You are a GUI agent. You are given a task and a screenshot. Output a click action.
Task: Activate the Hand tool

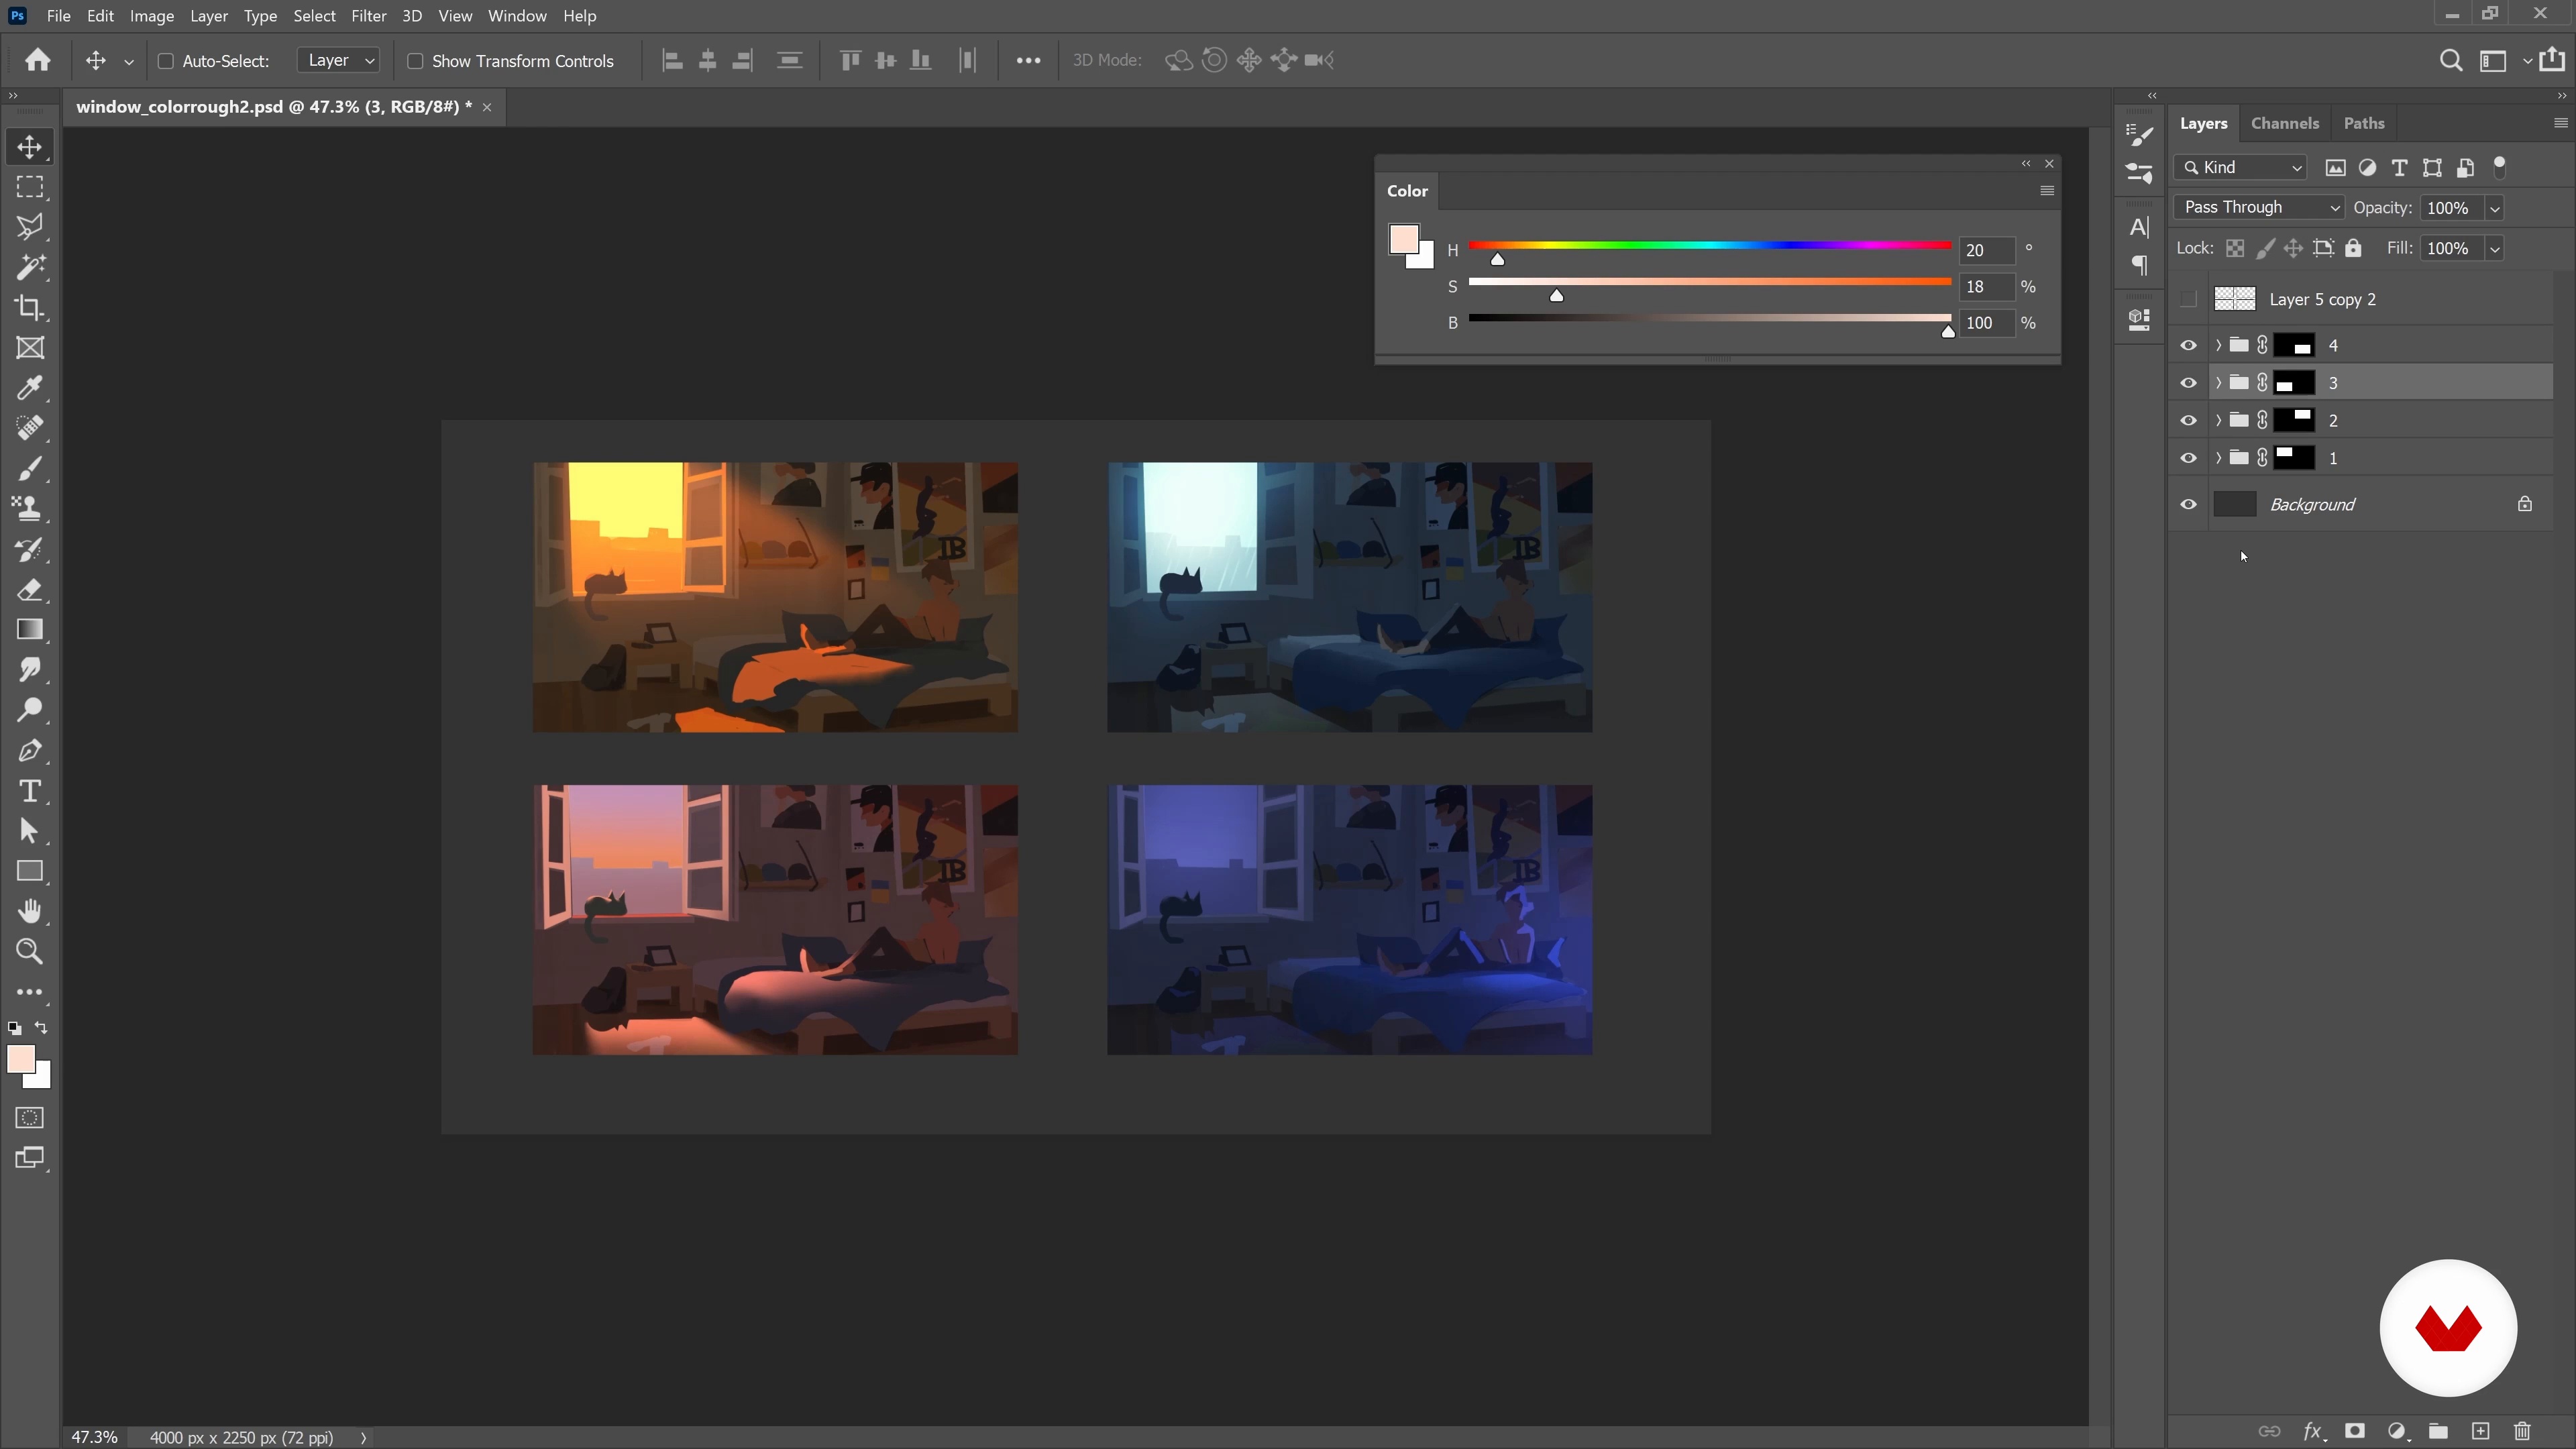[x=30, y=911]
